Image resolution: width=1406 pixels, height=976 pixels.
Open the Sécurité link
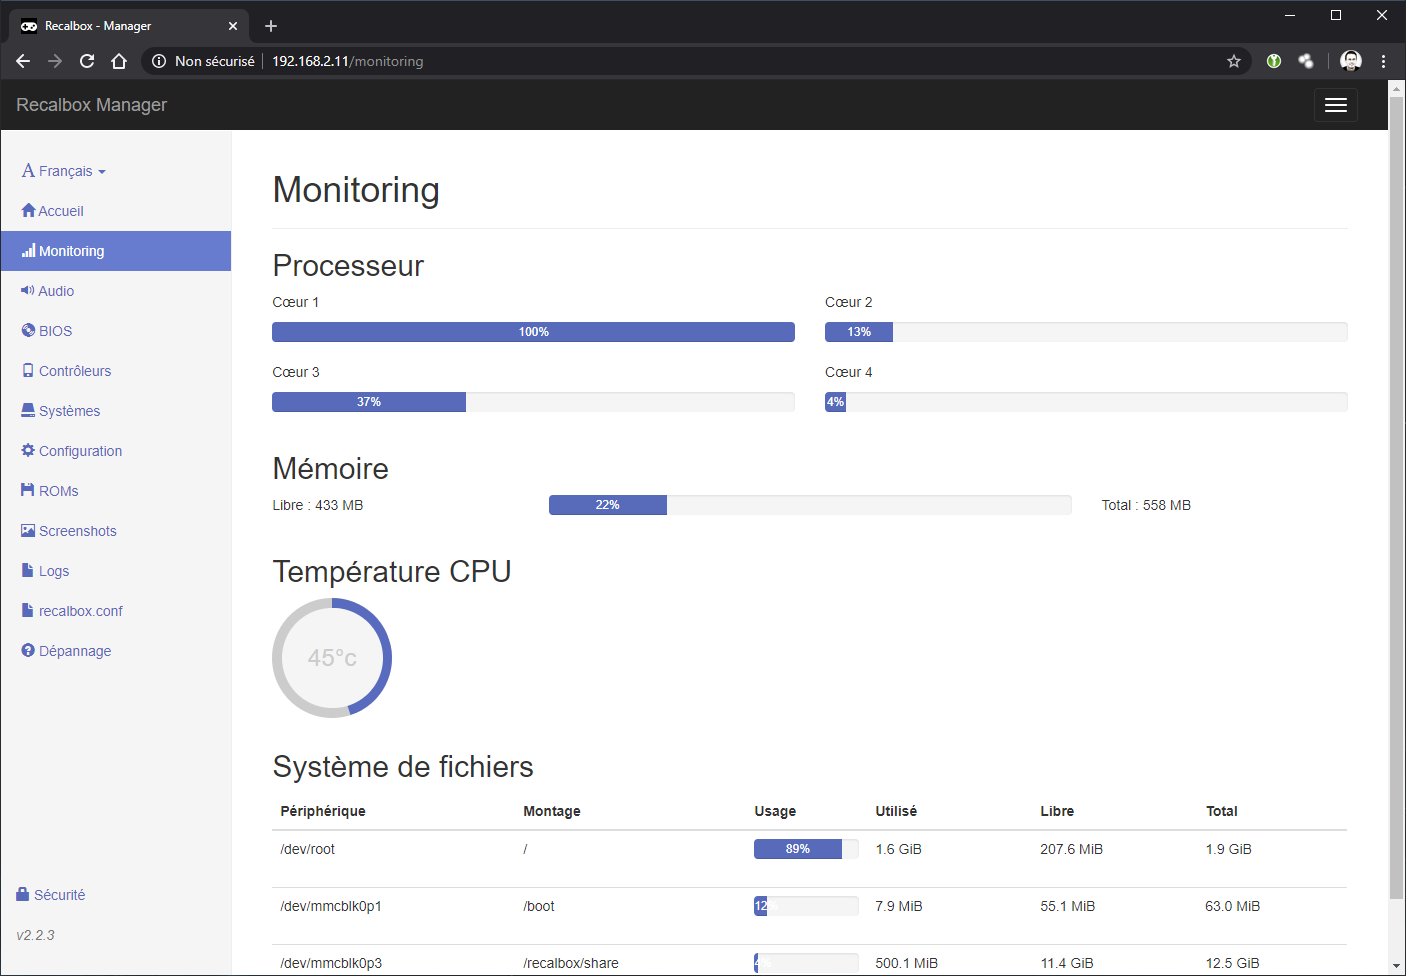pos(51,895)
